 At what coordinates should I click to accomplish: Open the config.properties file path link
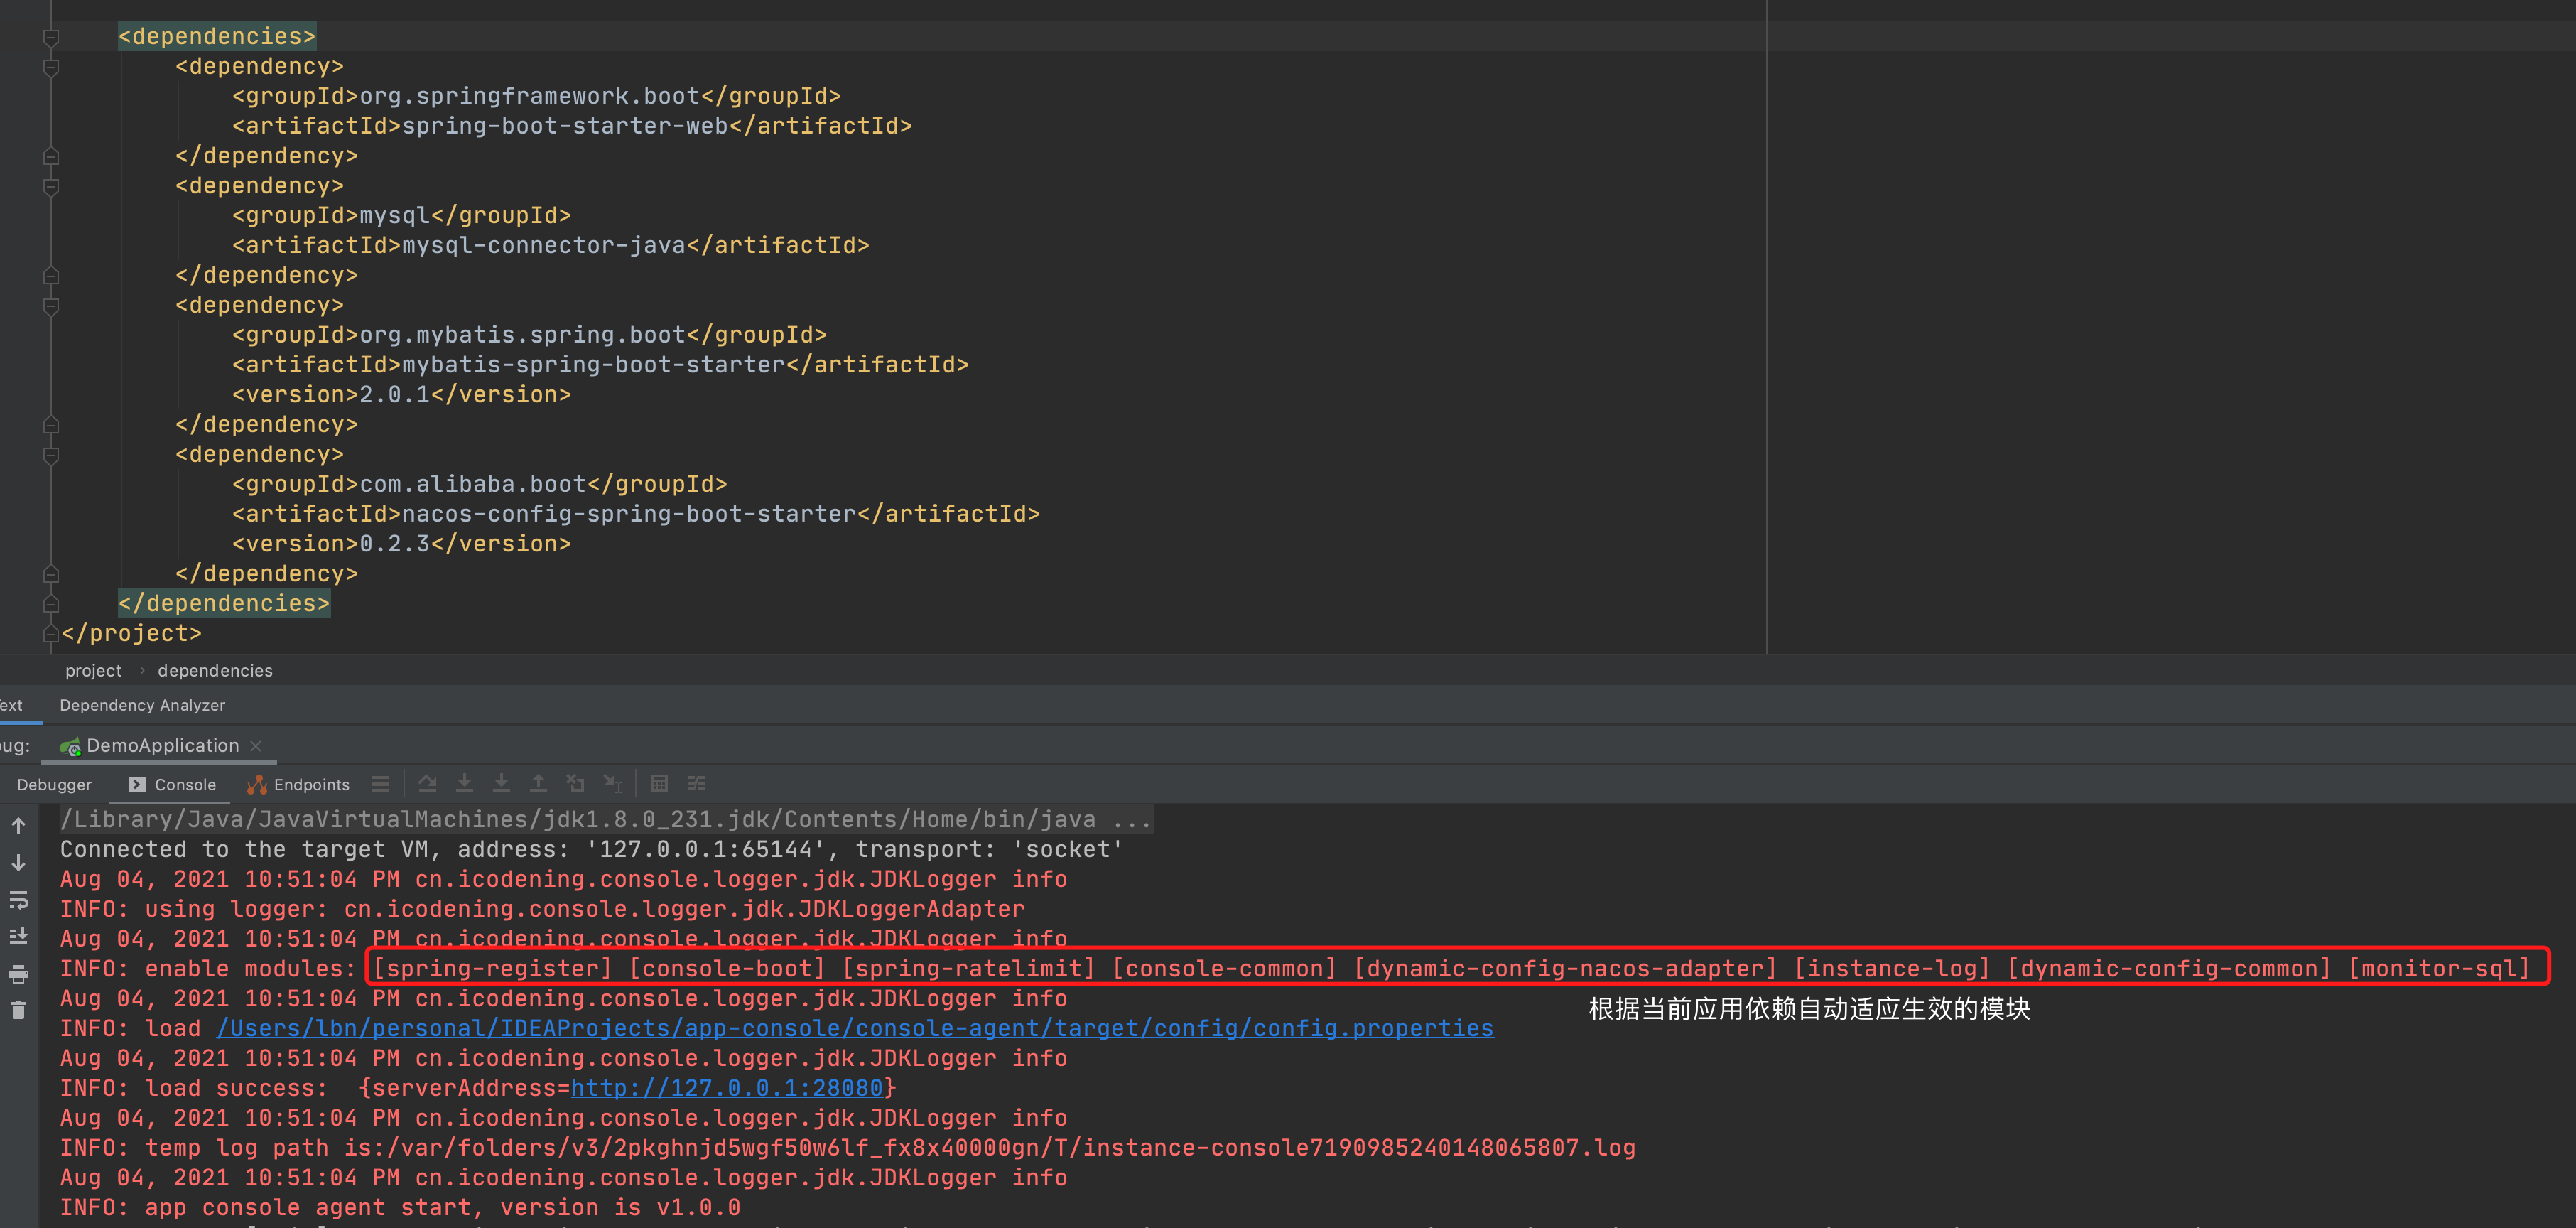coord(855,1028)
